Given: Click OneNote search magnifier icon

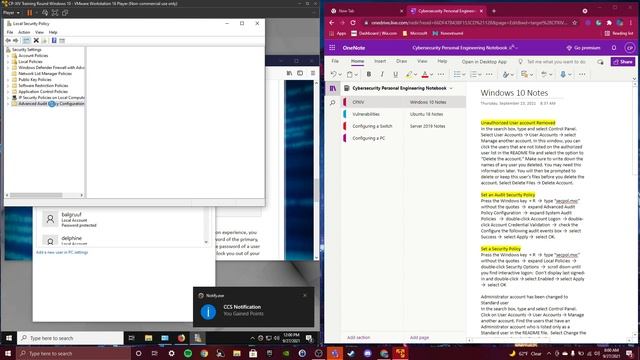Looking at the screenshot, I should [x=333, y=102].
